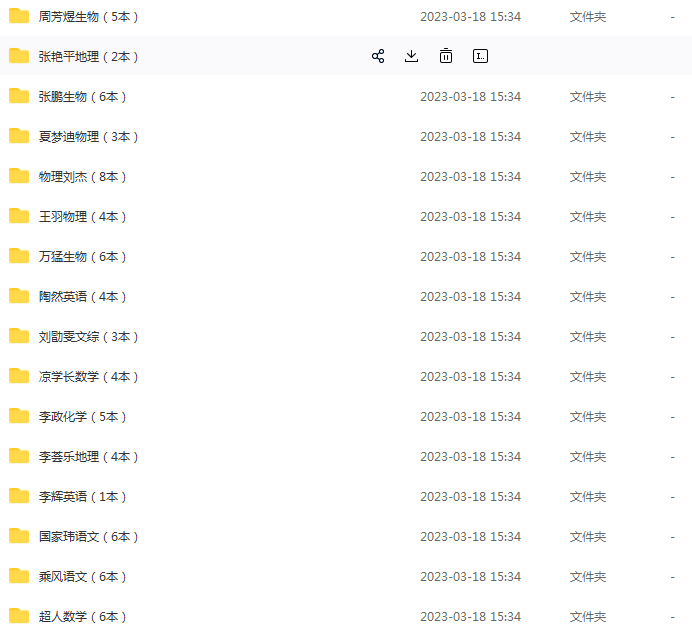The height and width of the screenshot is (626, 692).
Task: Click the folder icon beside 李政化学
Action: (x=19, y=416)
